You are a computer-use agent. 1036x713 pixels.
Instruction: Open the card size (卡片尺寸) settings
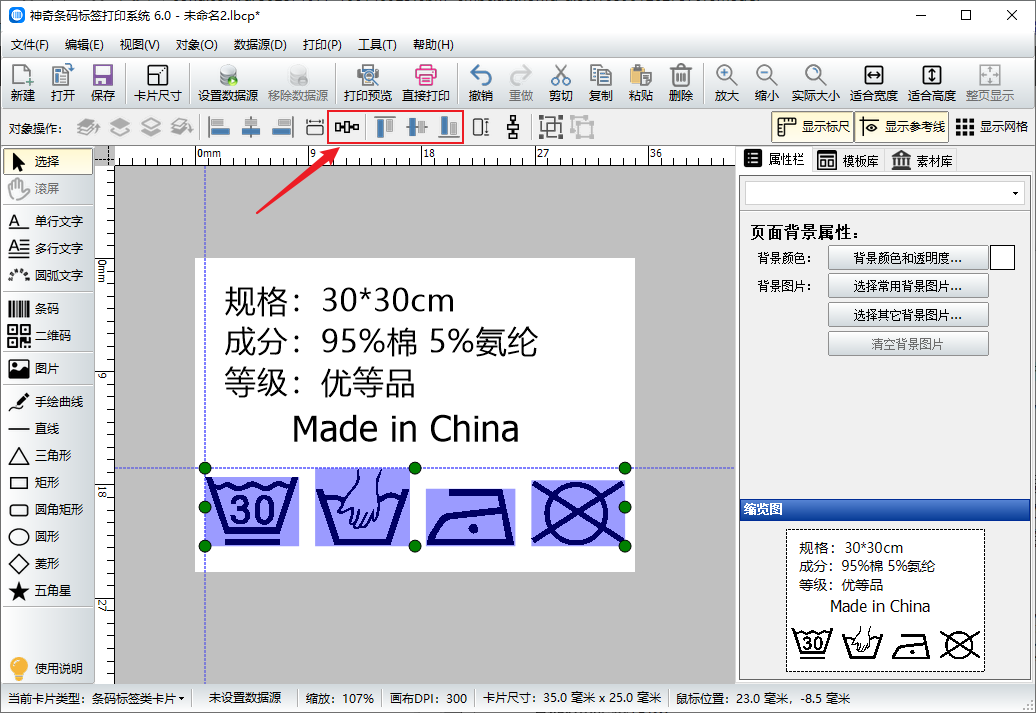(x=157, y=83)
